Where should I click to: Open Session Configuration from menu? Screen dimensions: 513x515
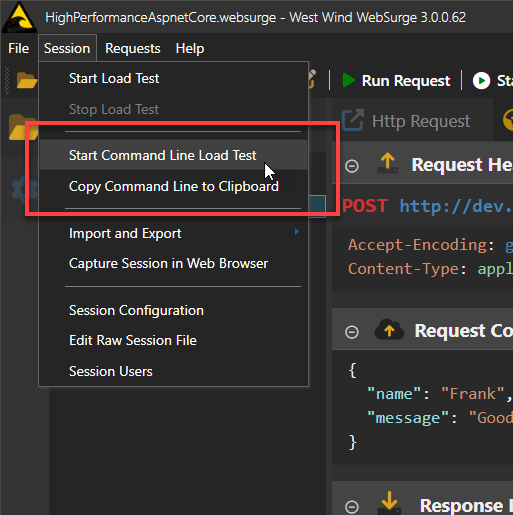pyautogui.click(x=173, y=311)
